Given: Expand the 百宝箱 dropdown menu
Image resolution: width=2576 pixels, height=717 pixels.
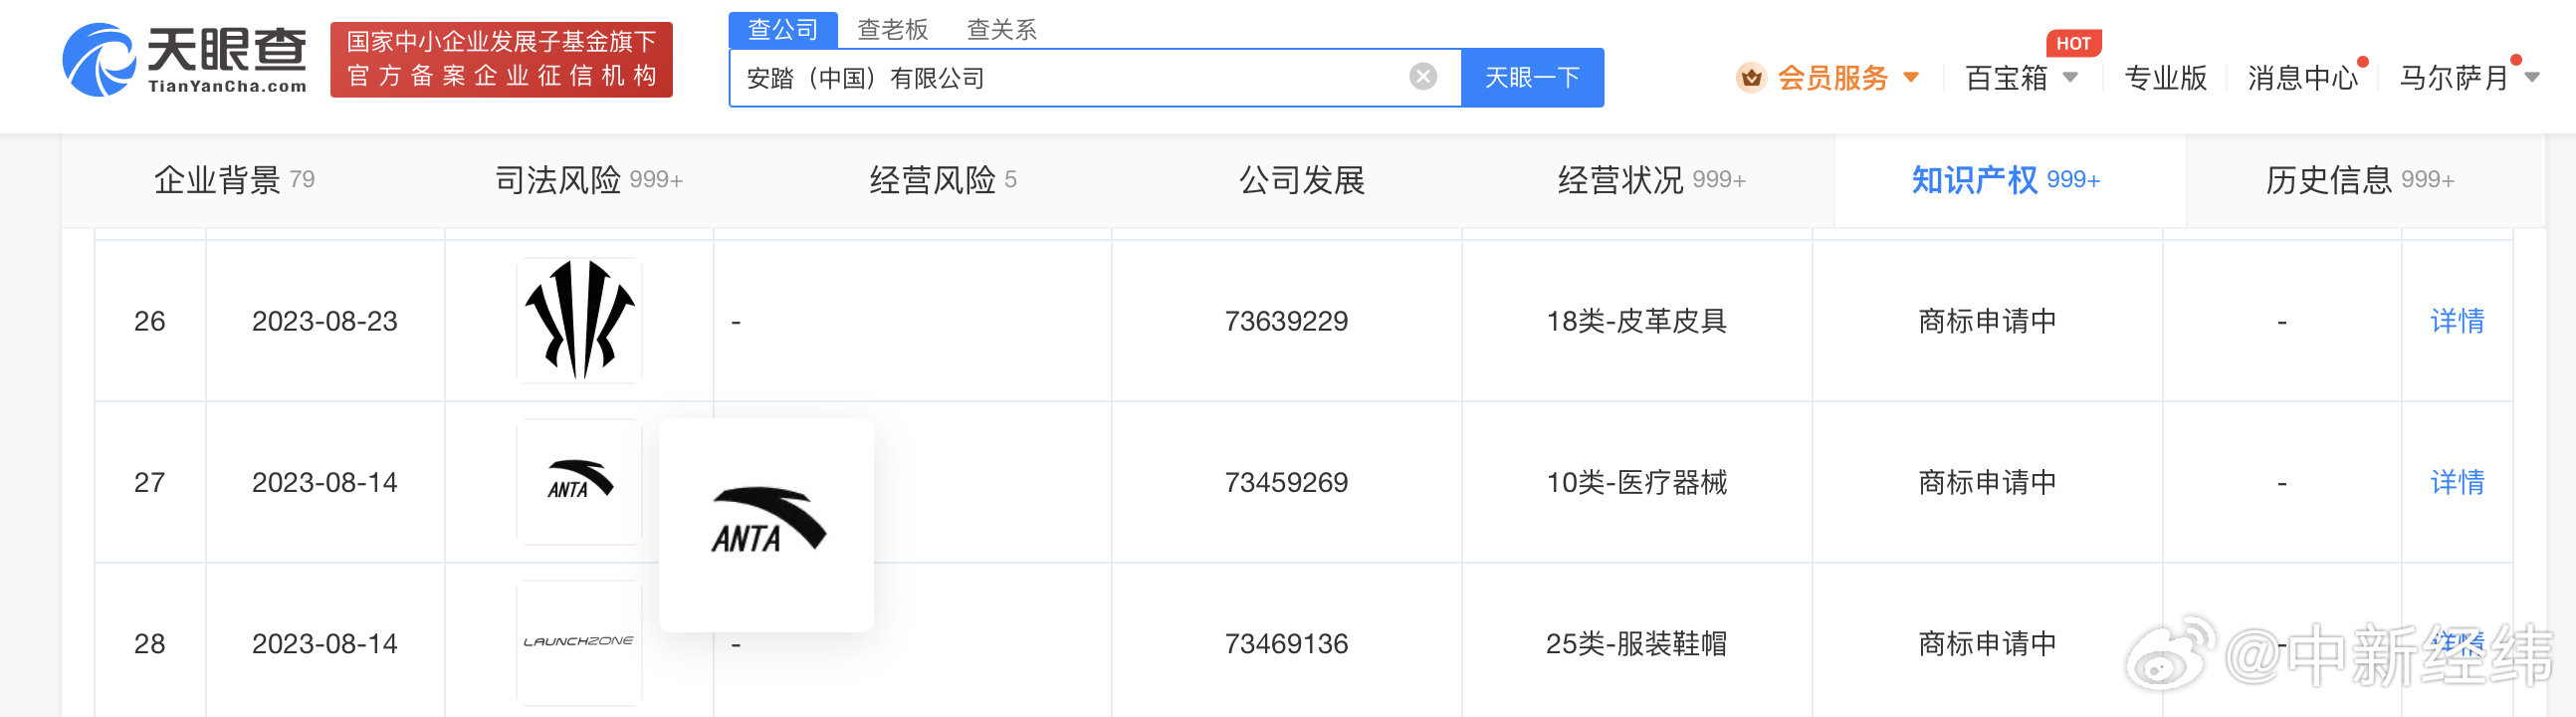Looking at the screenshot, I should (x=2070, y=78).
